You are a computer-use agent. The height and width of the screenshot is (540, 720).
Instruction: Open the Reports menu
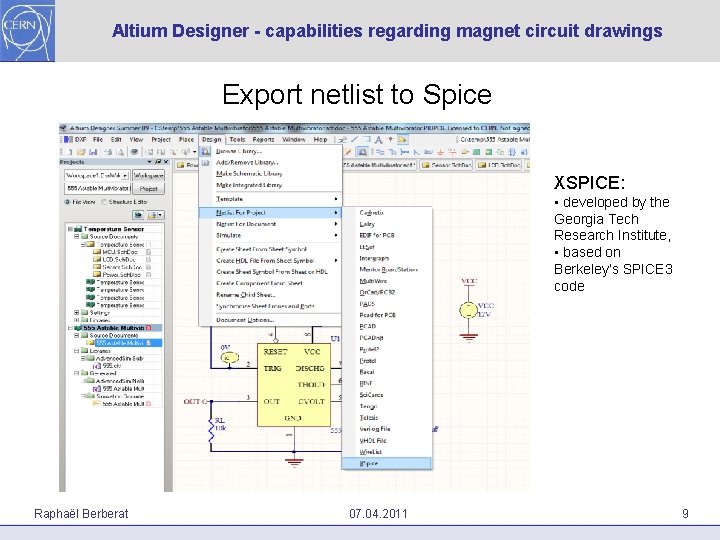(264, 140)
